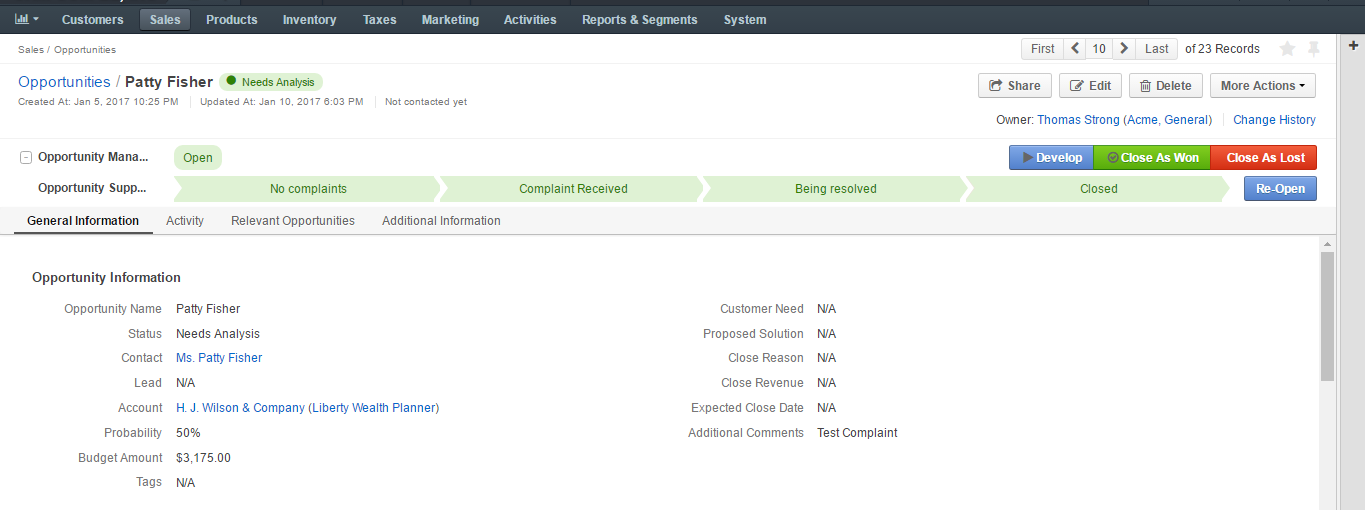Collapse the Opportunity Management workflow section
Viewport: 1365px width, 510px height.
pyautogui.click(x=26, y=158)
